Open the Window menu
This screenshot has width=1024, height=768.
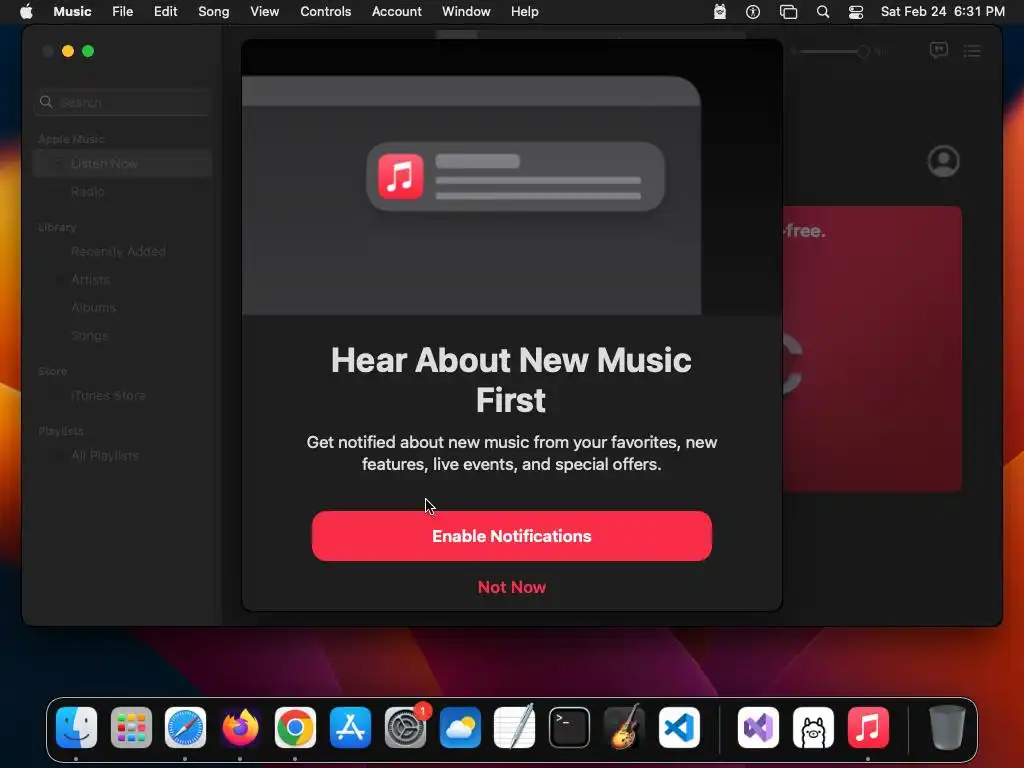[x=466, y=12]
